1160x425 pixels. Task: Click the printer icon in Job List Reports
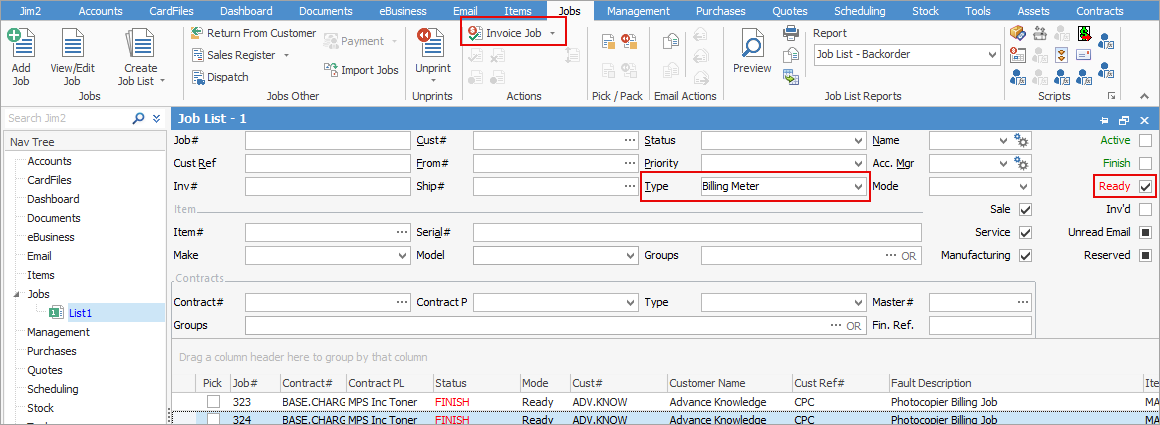pyautogui.click(x=792, y=33)
